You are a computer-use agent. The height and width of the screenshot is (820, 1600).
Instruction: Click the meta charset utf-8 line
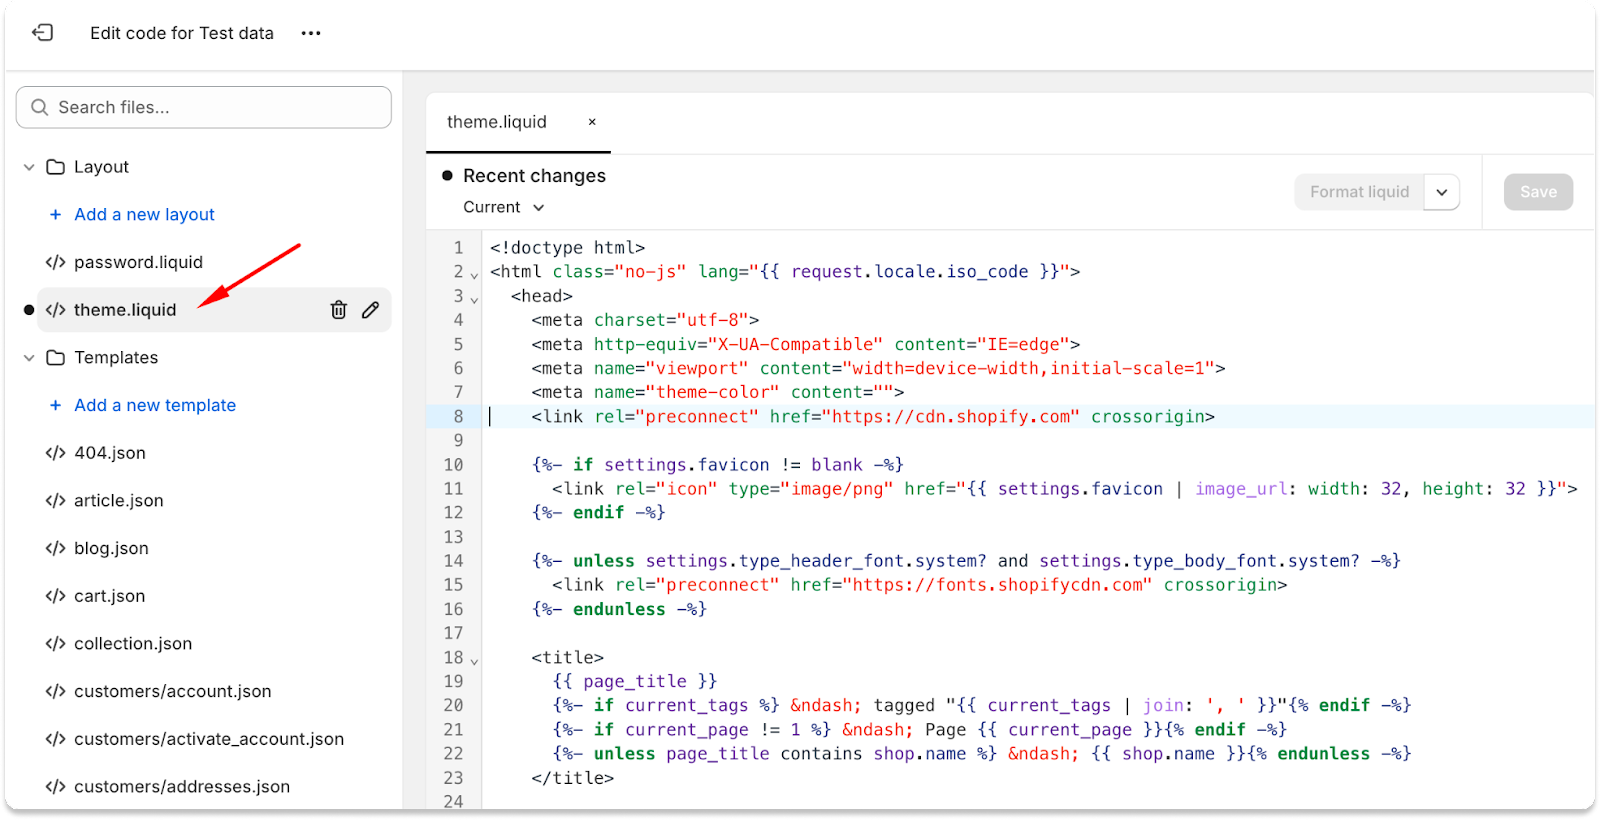pyautogui.click(x=645, y=320)
